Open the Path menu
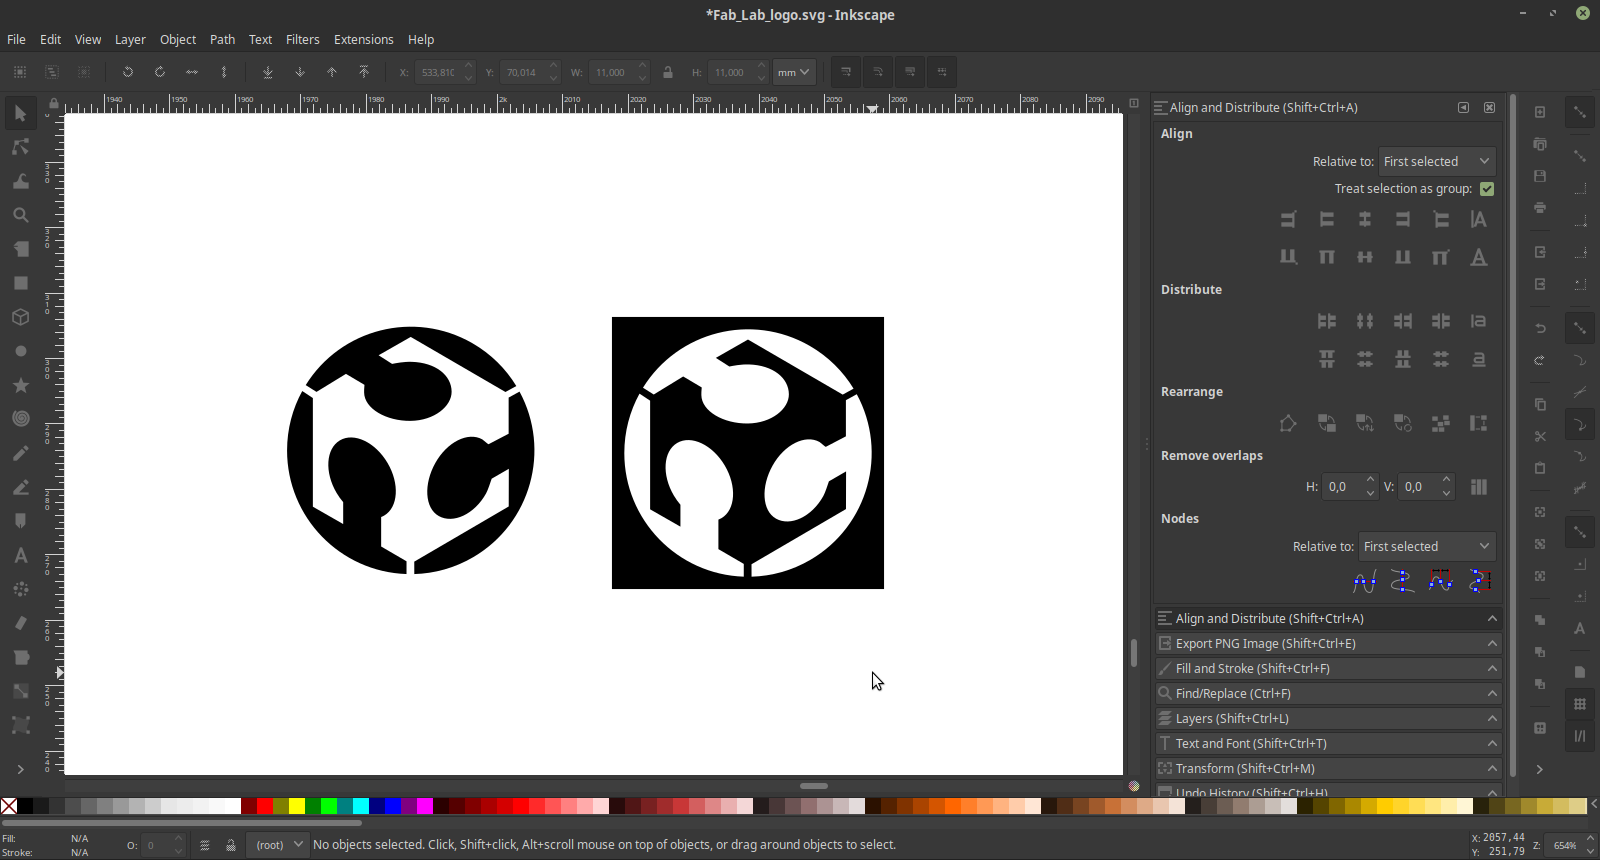The image size is (1600, 860). (222, 39)
